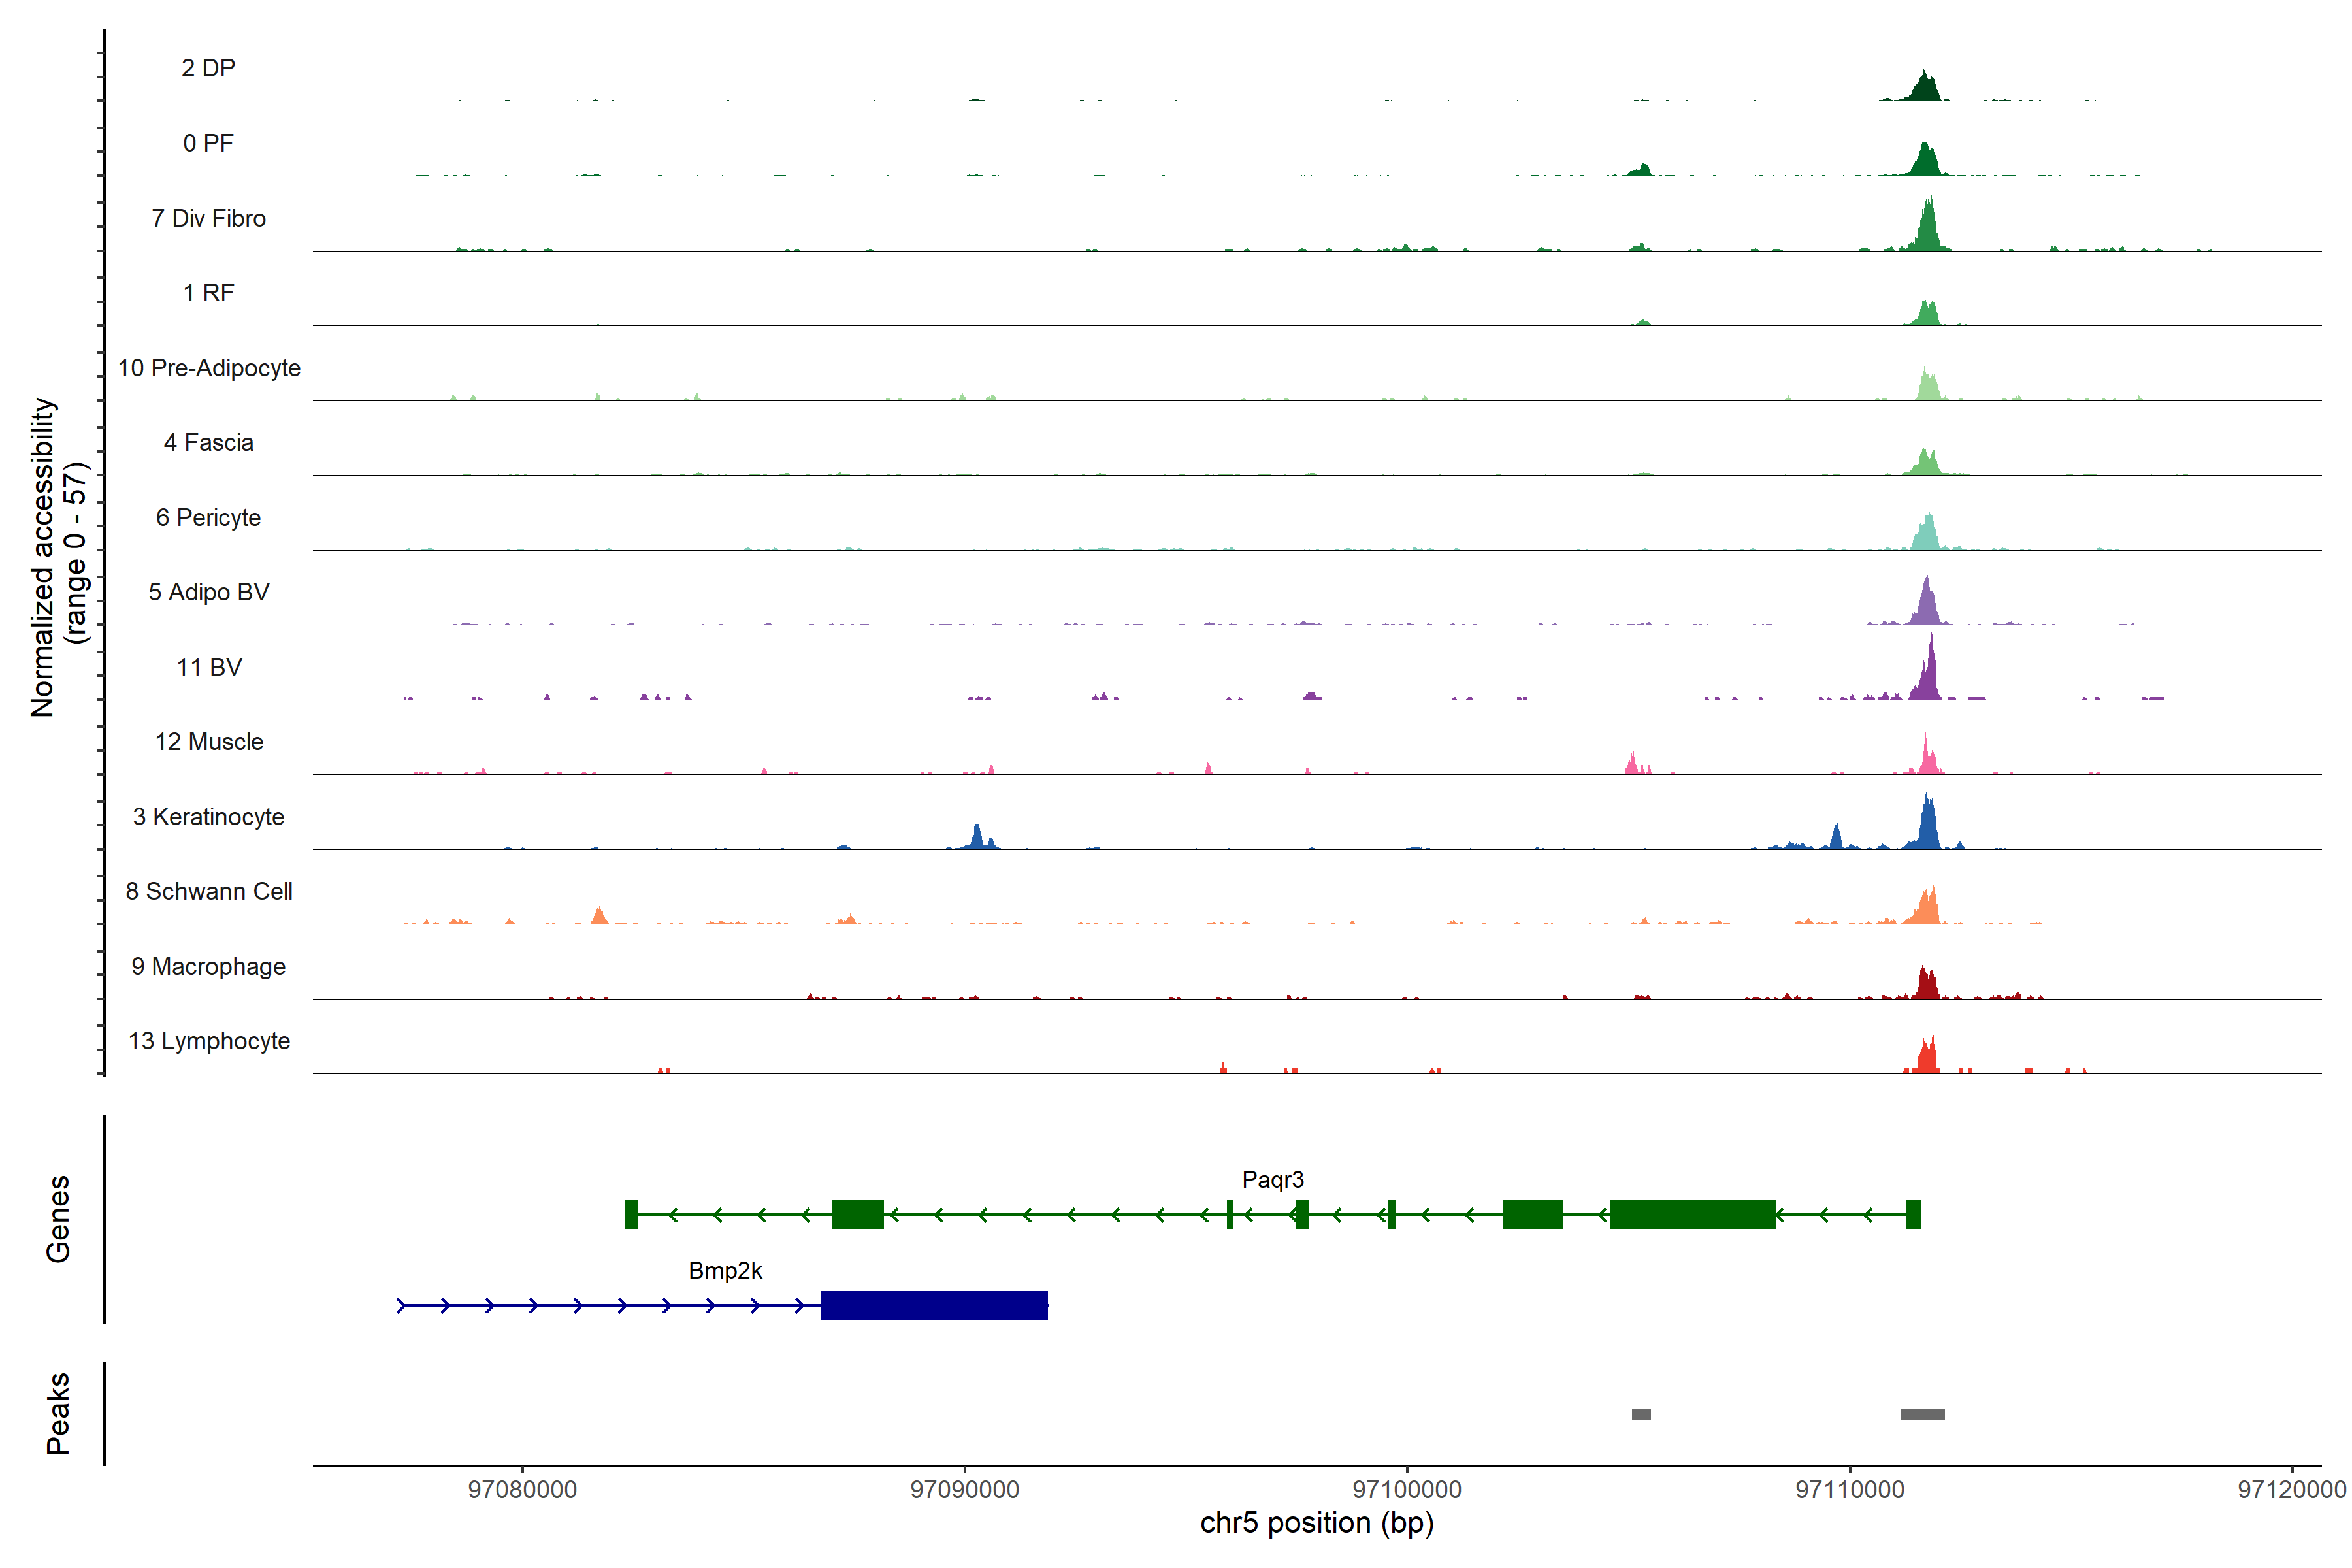Click the blue Keratinocyte peak near 97090000

[x=977, y=838]
